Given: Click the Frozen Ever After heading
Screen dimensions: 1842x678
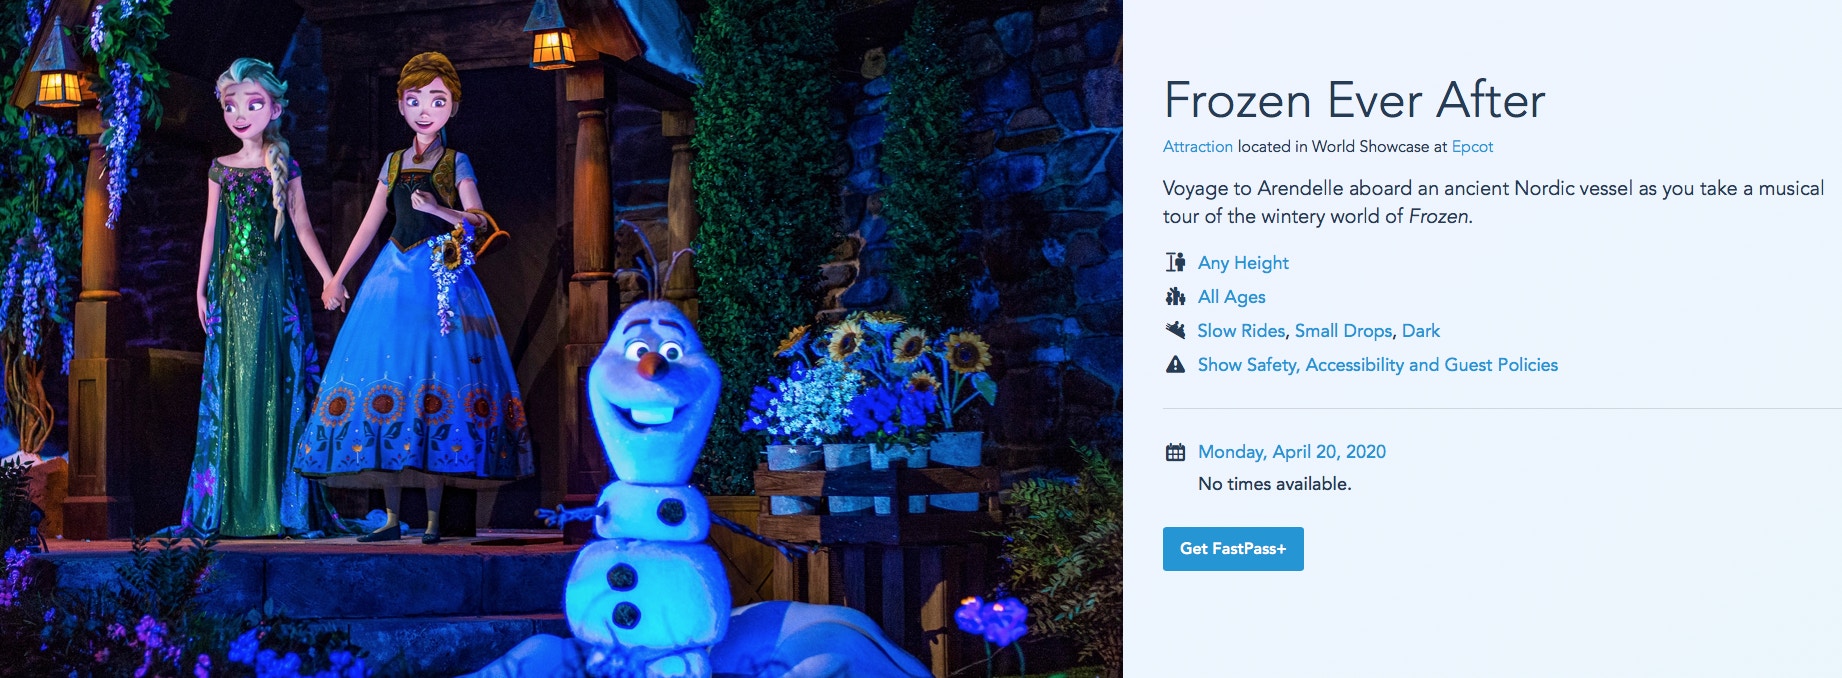Looking at the screenshot, I should (x=1354, y=100).
